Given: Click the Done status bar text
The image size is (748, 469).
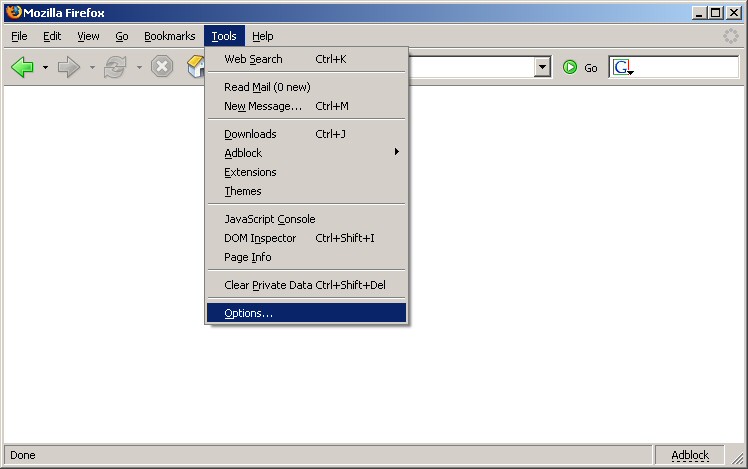Looking at the screenshot, I should (x=23, y=455).
